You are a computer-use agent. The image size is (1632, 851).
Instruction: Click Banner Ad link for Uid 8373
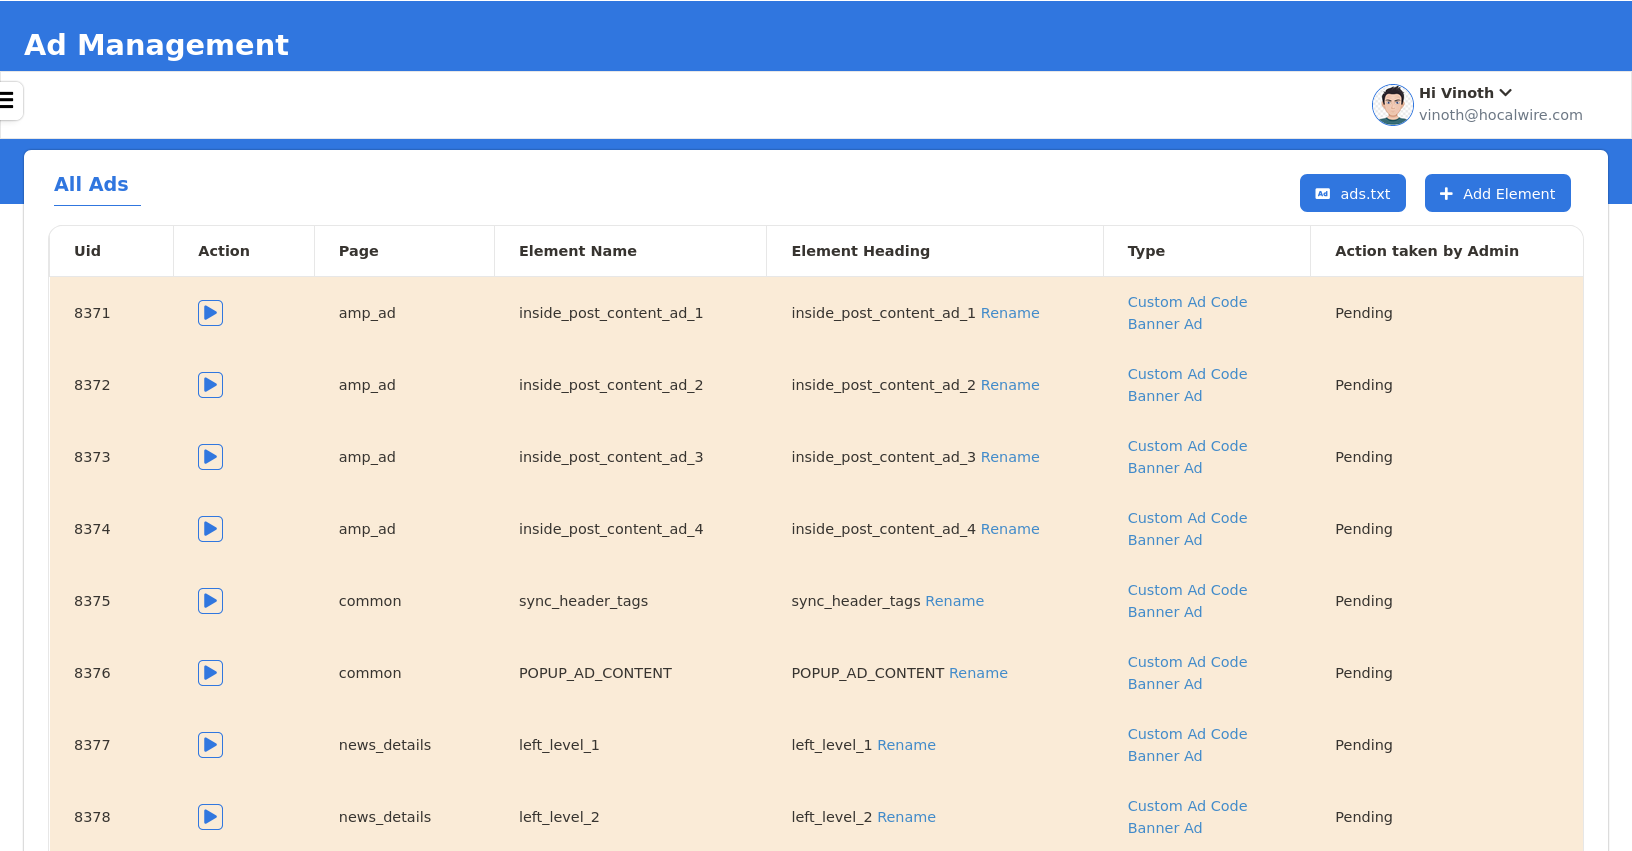coord(1164,468)
